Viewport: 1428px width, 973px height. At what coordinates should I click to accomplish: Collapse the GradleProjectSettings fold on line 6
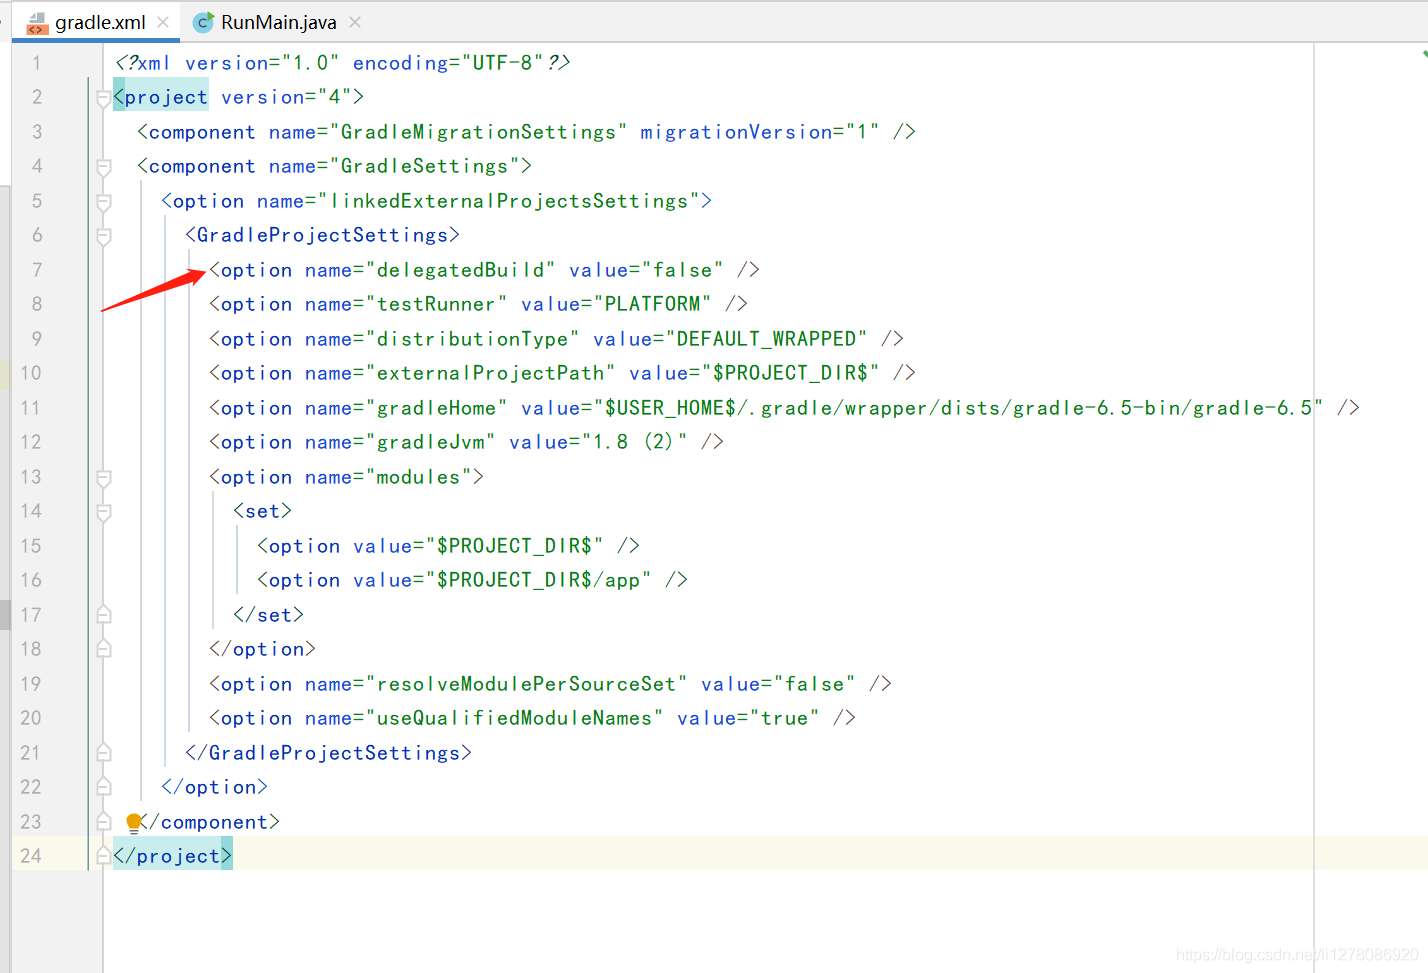[x=103, y=236]
